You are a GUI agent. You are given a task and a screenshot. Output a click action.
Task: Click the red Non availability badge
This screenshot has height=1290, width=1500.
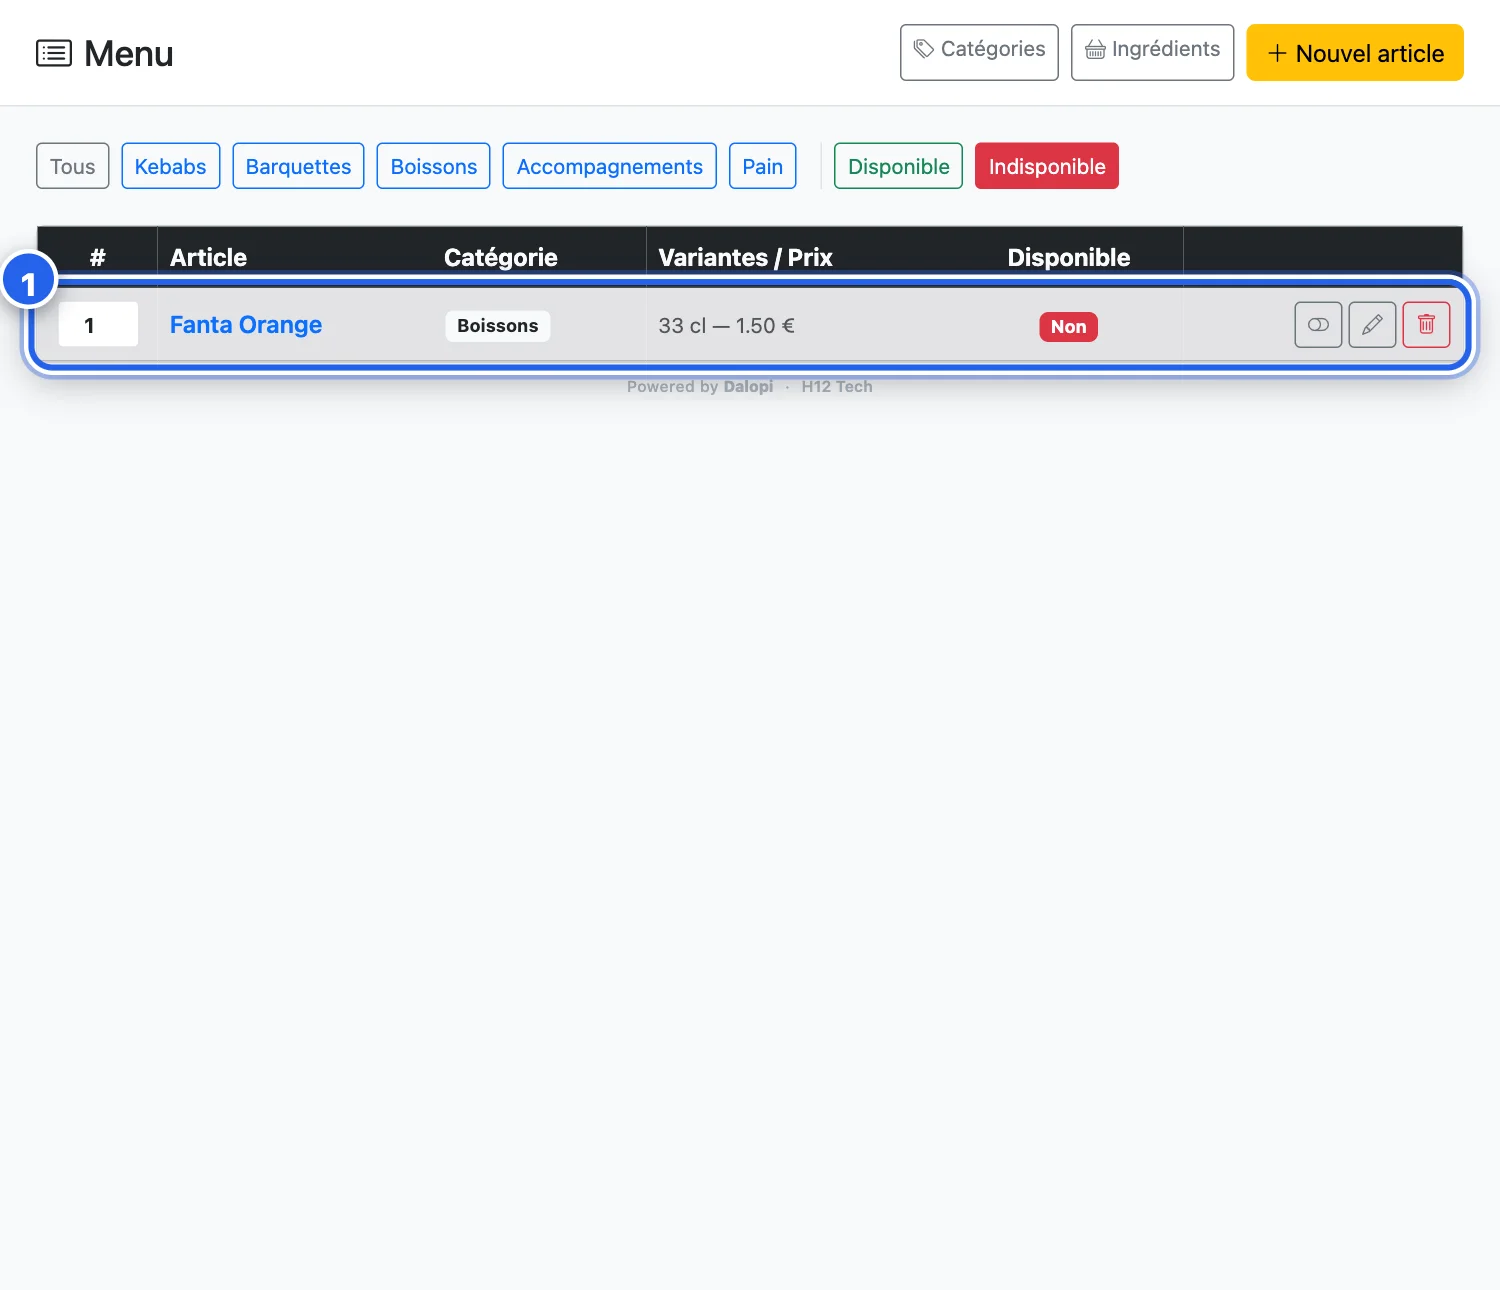(x=1069, y=327)
